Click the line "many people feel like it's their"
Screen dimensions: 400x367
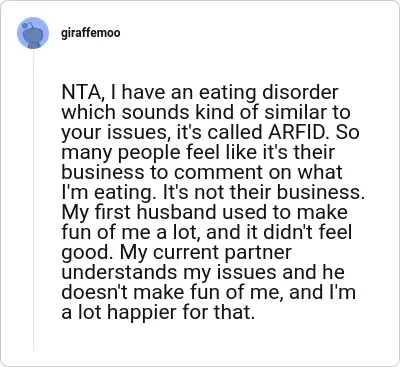point(198,153)
